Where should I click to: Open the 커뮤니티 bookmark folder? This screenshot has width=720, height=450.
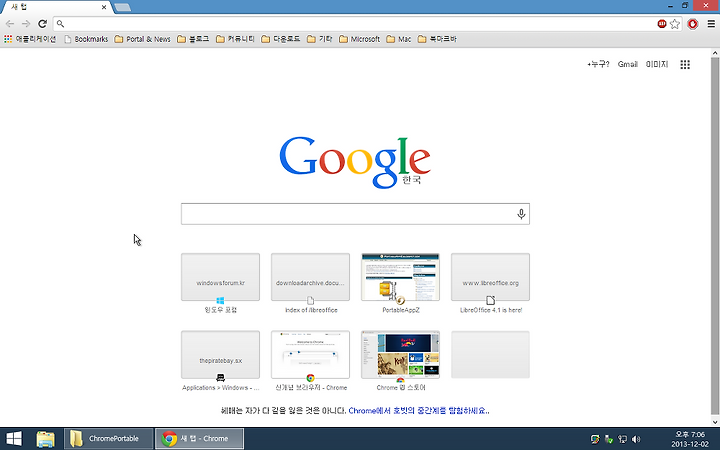[x=235, y=39]
